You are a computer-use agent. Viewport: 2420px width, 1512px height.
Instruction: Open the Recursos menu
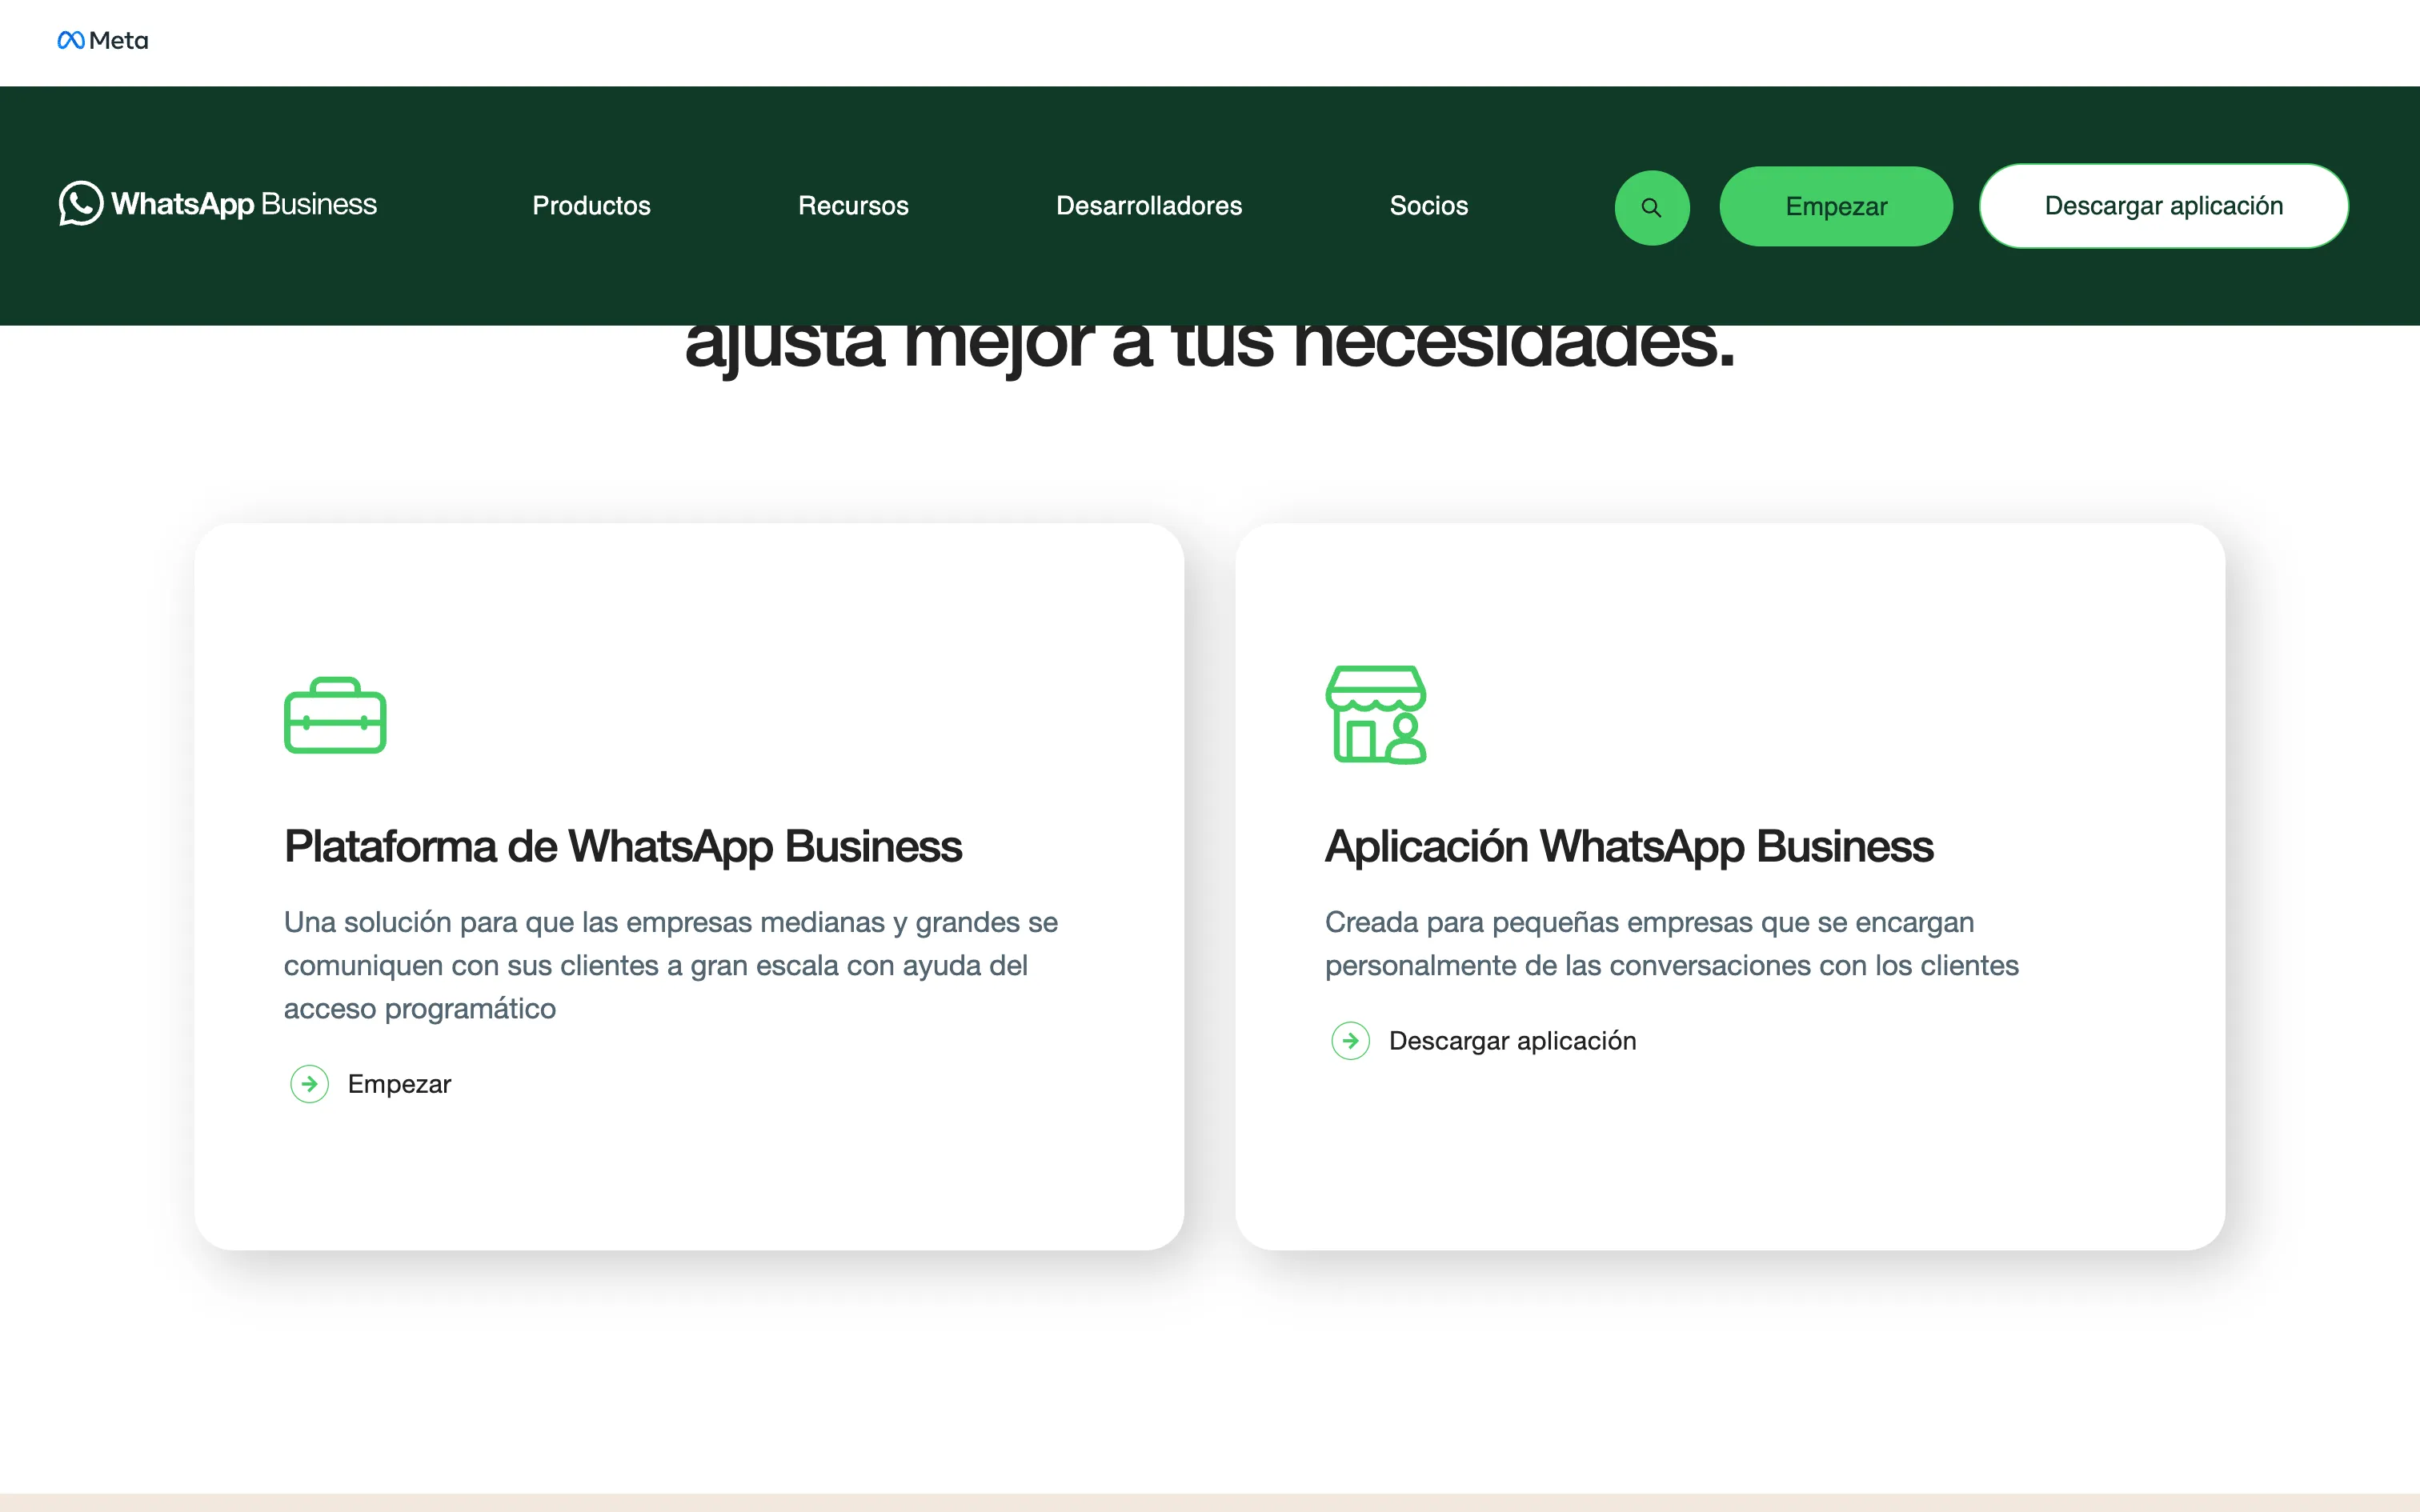(853, 206)
